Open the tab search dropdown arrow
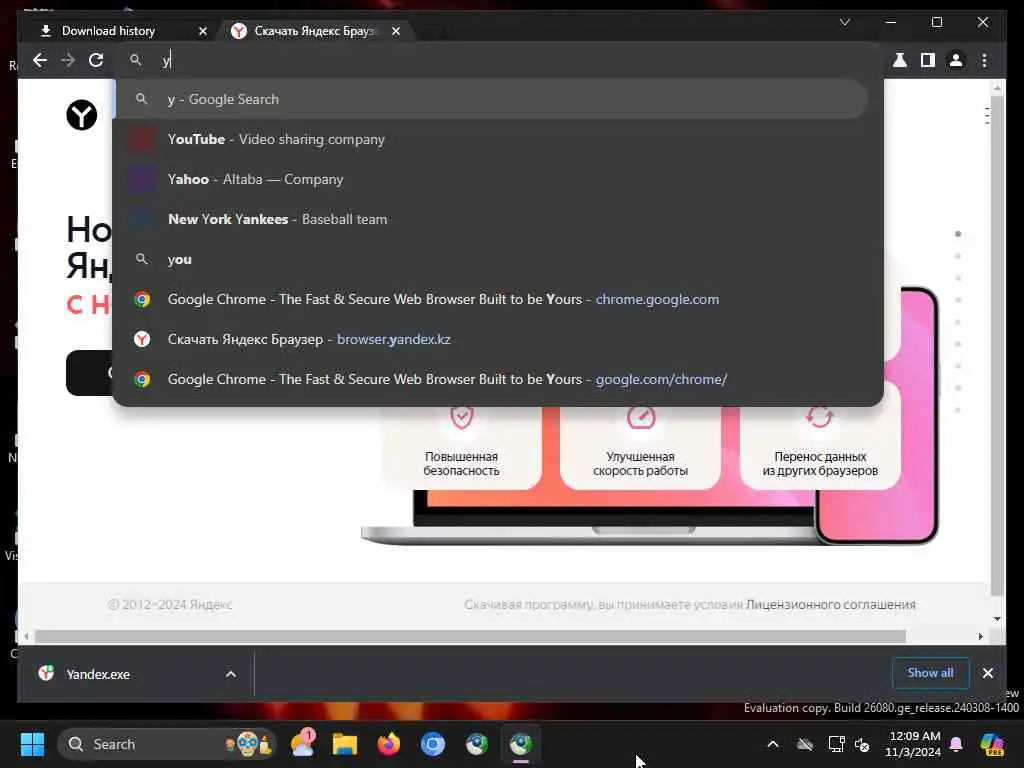This screenshot has height=768, width=1024. 844,22
